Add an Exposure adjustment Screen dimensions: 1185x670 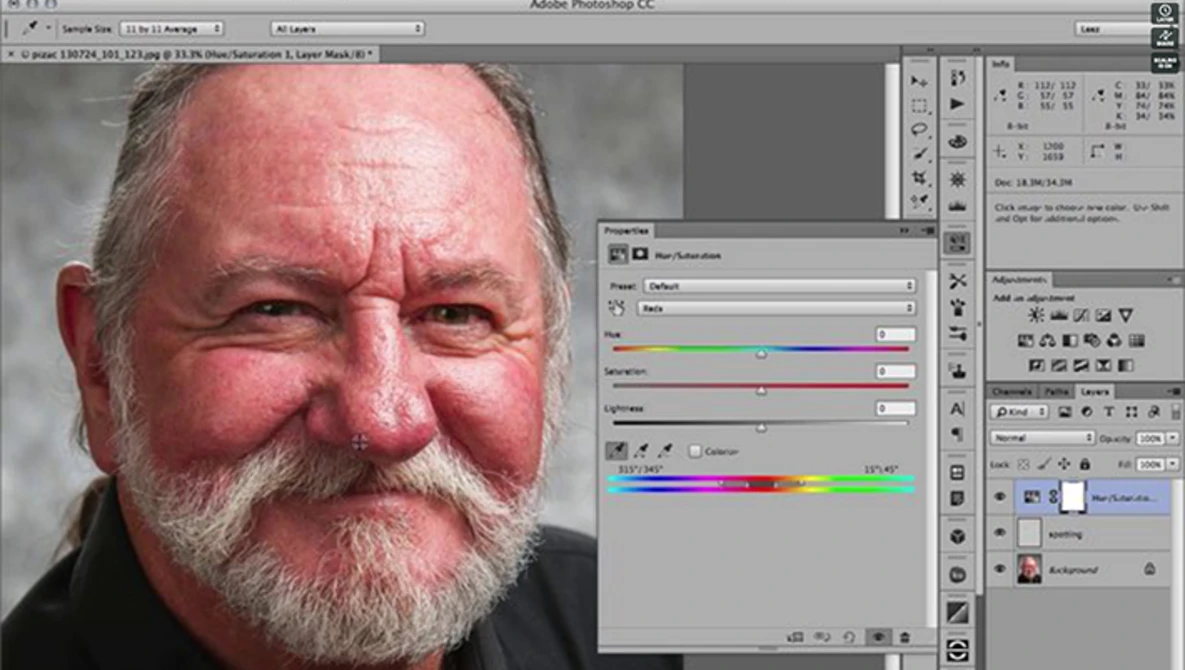pos(1103,315)
